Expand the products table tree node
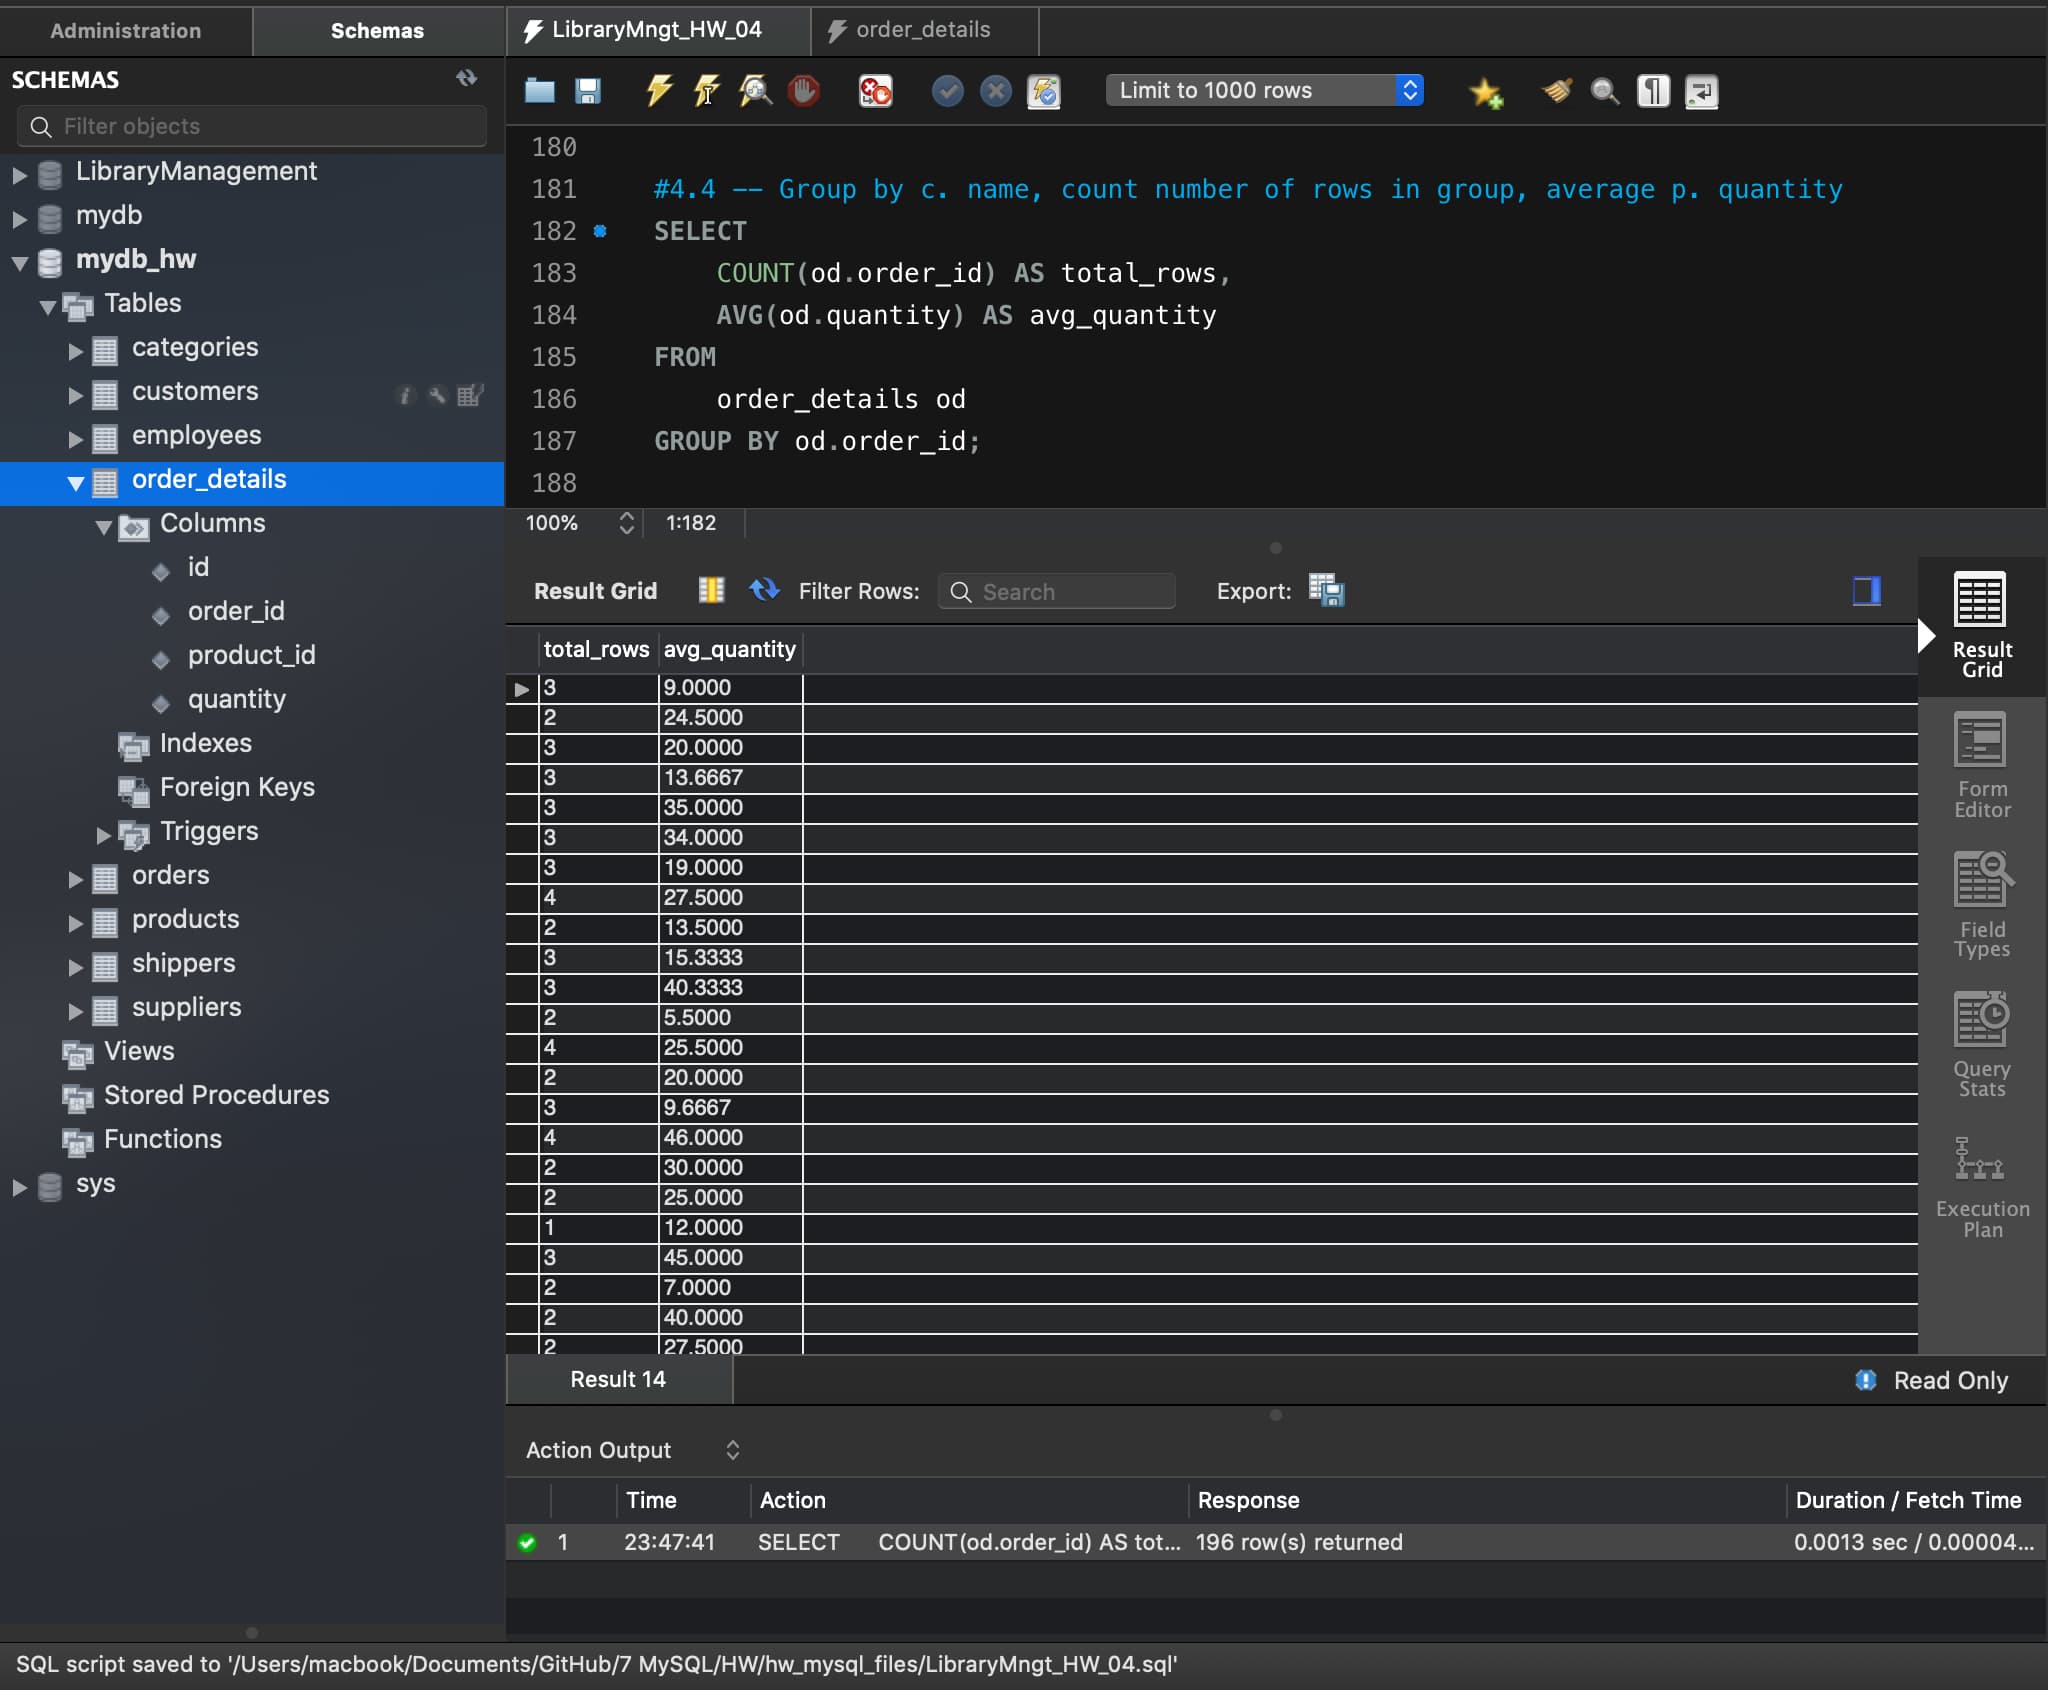 (x=75, y=922)
